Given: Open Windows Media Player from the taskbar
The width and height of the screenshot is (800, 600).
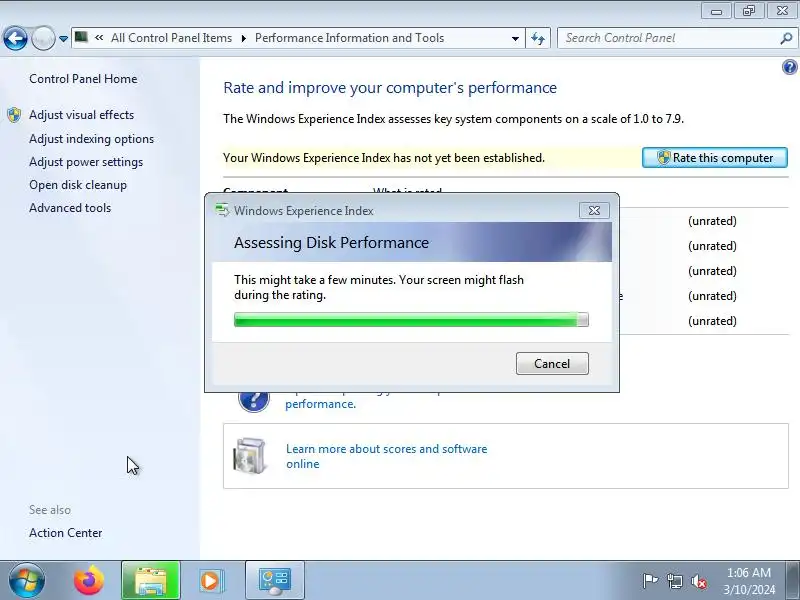Looking at the screenshot, I should point(210,580).
